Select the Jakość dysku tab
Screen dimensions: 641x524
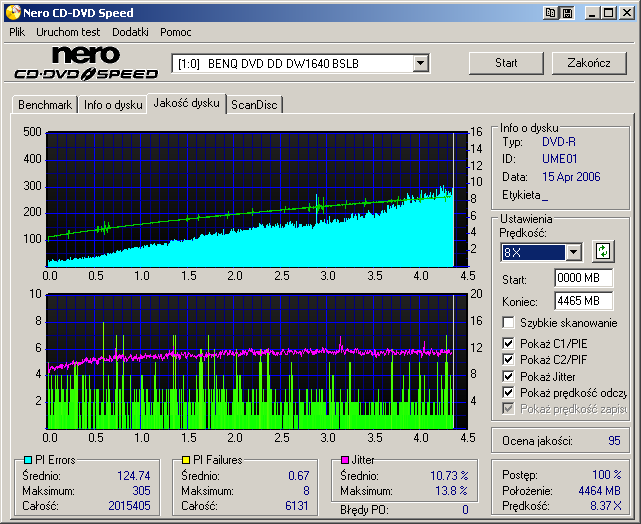(186, 103)
